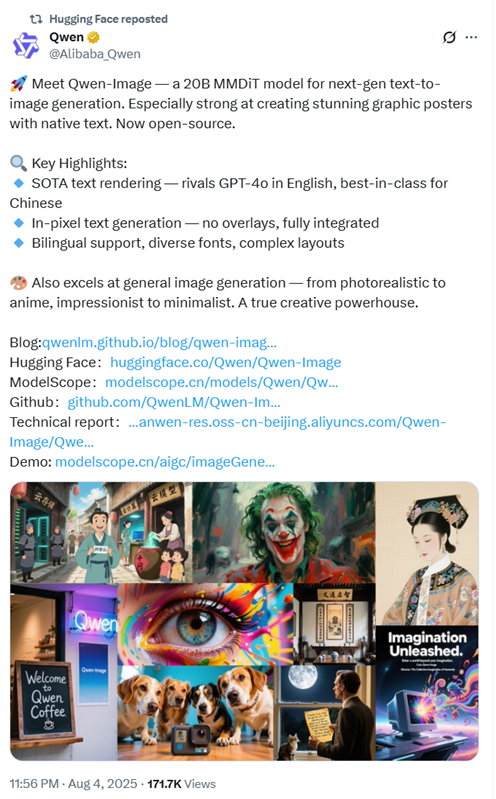
Task: Open the Hugging Face reposted label
Action: [108, 19]
